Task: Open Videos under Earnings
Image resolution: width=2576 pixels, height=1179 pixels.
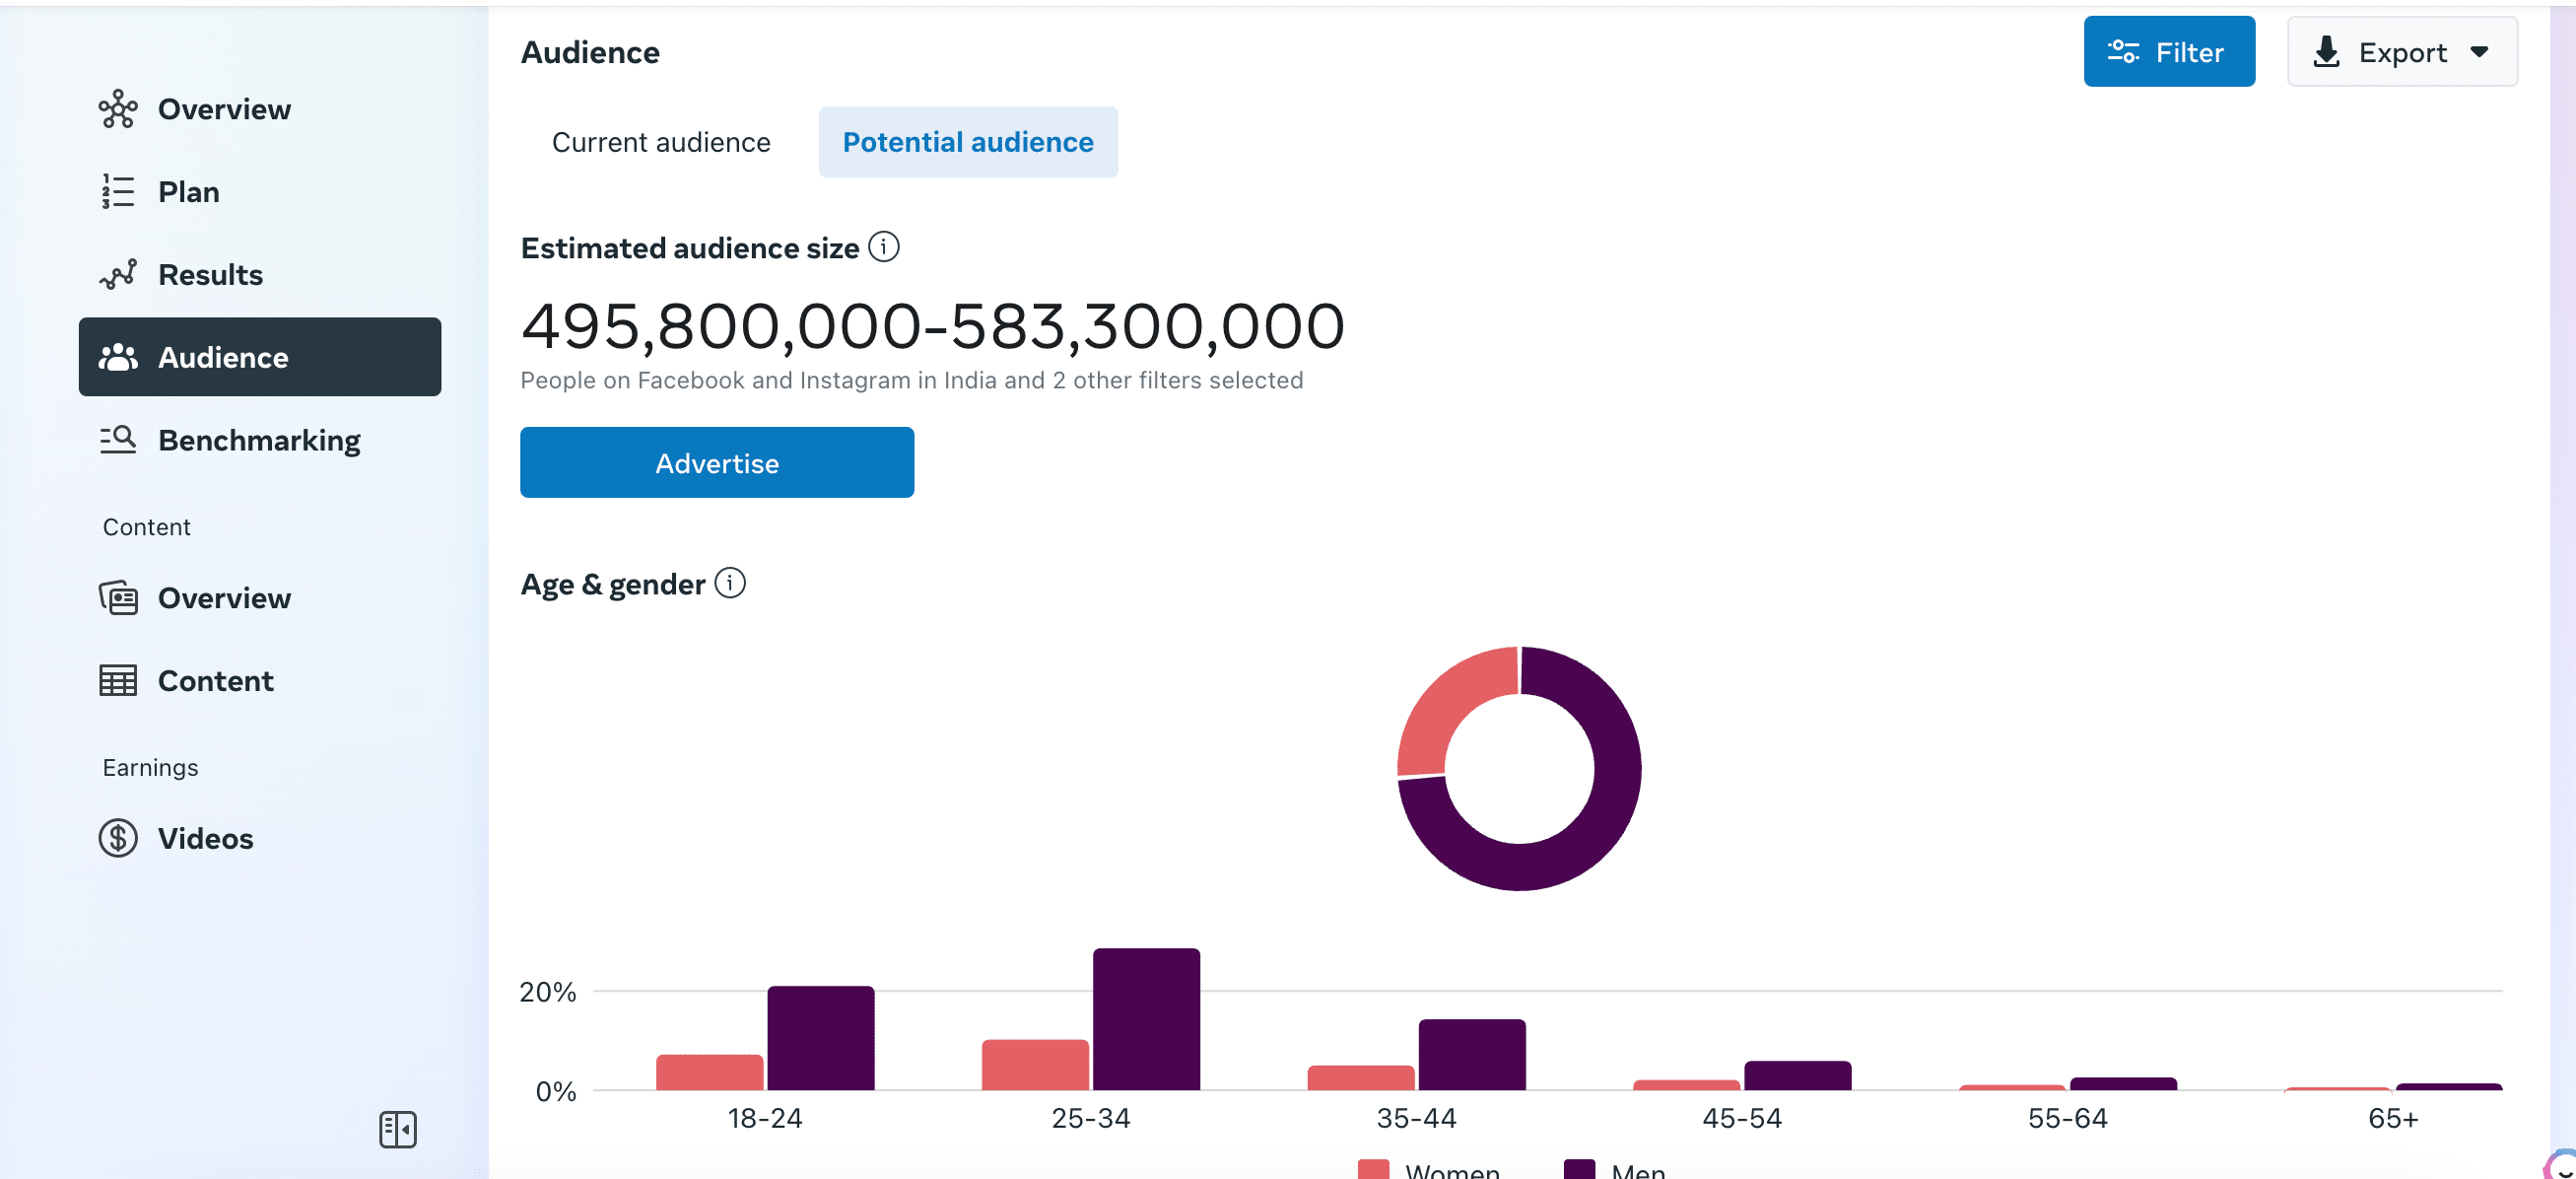Action: tap(260, 838)
